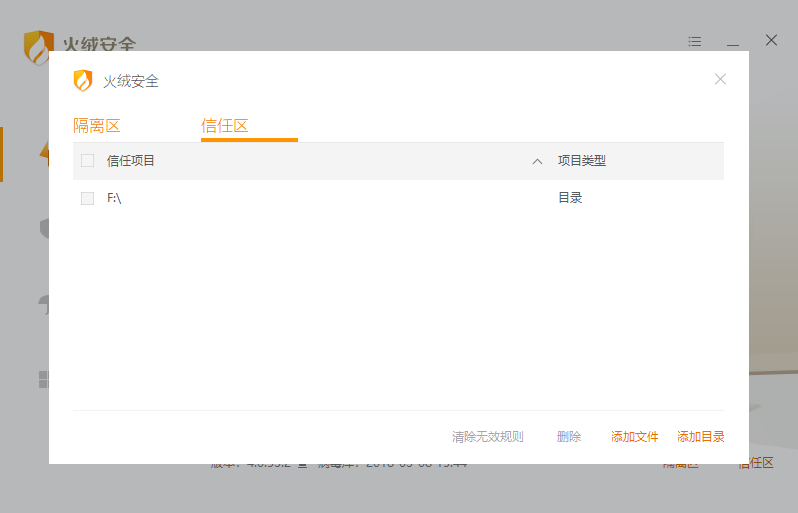Click the 信任项目 column header label
798x513 pixels.
(131, 161)
